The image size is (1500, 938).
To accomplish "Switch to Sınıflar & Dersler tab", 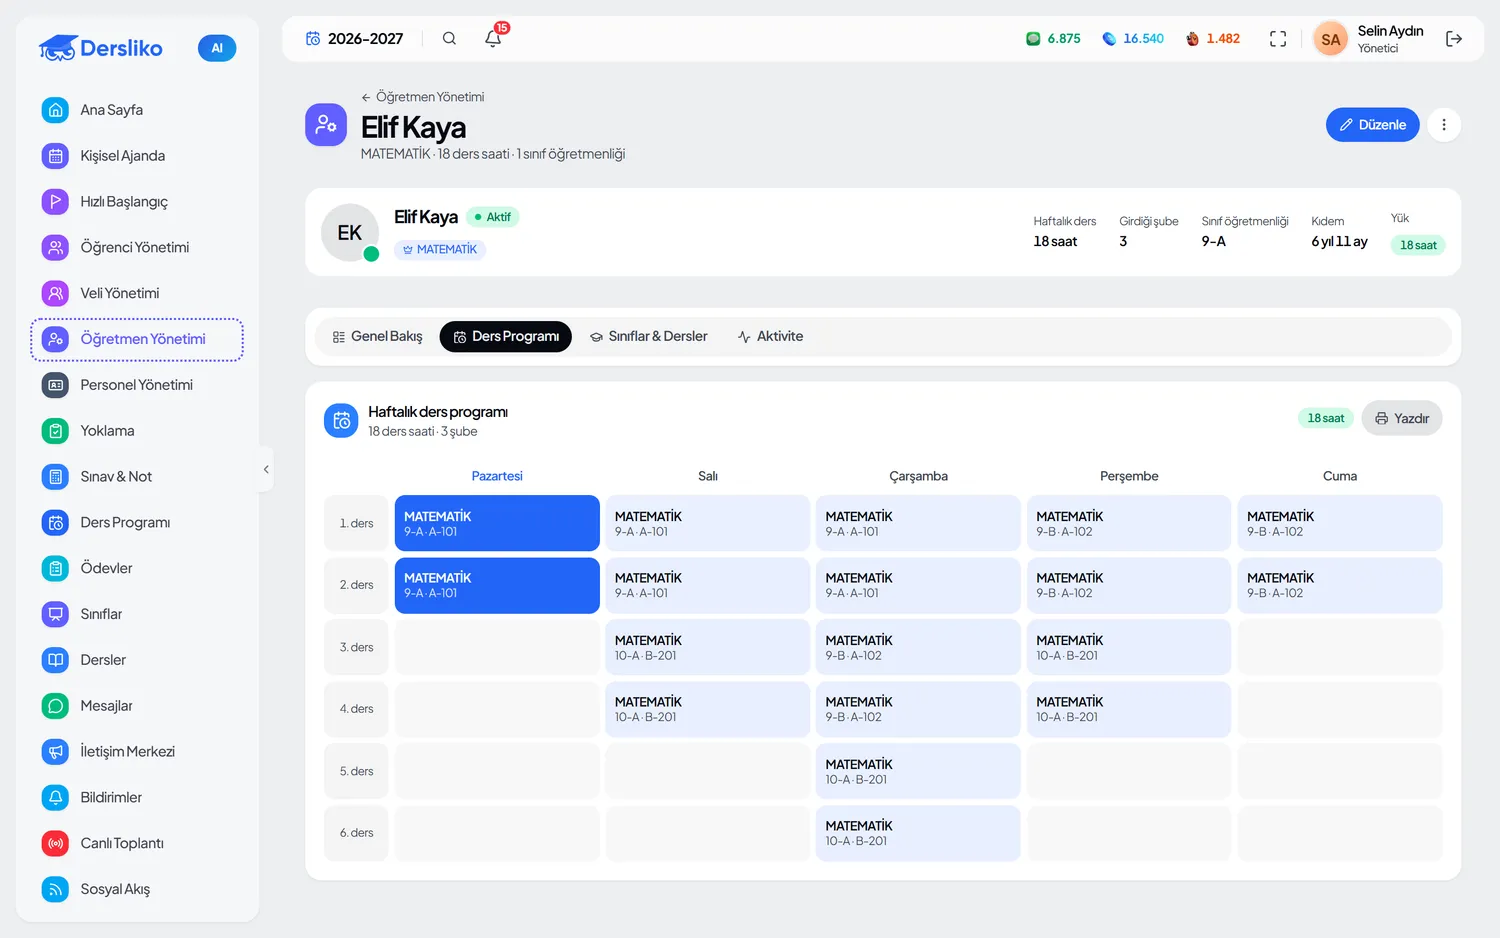I will 648,337.
